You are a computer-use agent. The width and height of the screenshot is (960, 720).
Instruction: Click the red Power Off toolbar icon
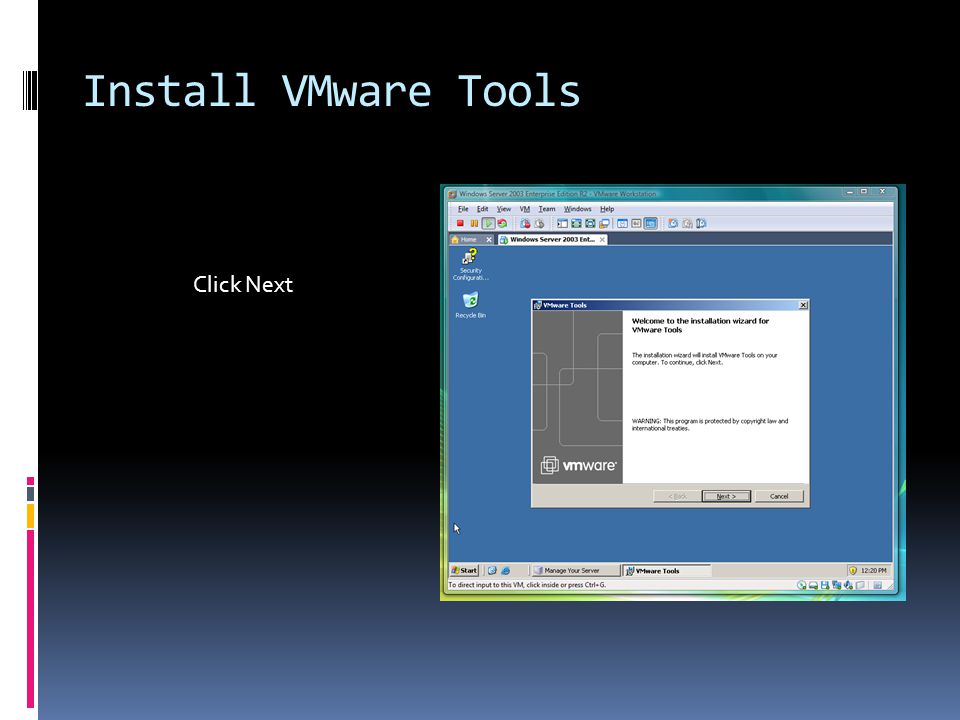coord(460,223)
